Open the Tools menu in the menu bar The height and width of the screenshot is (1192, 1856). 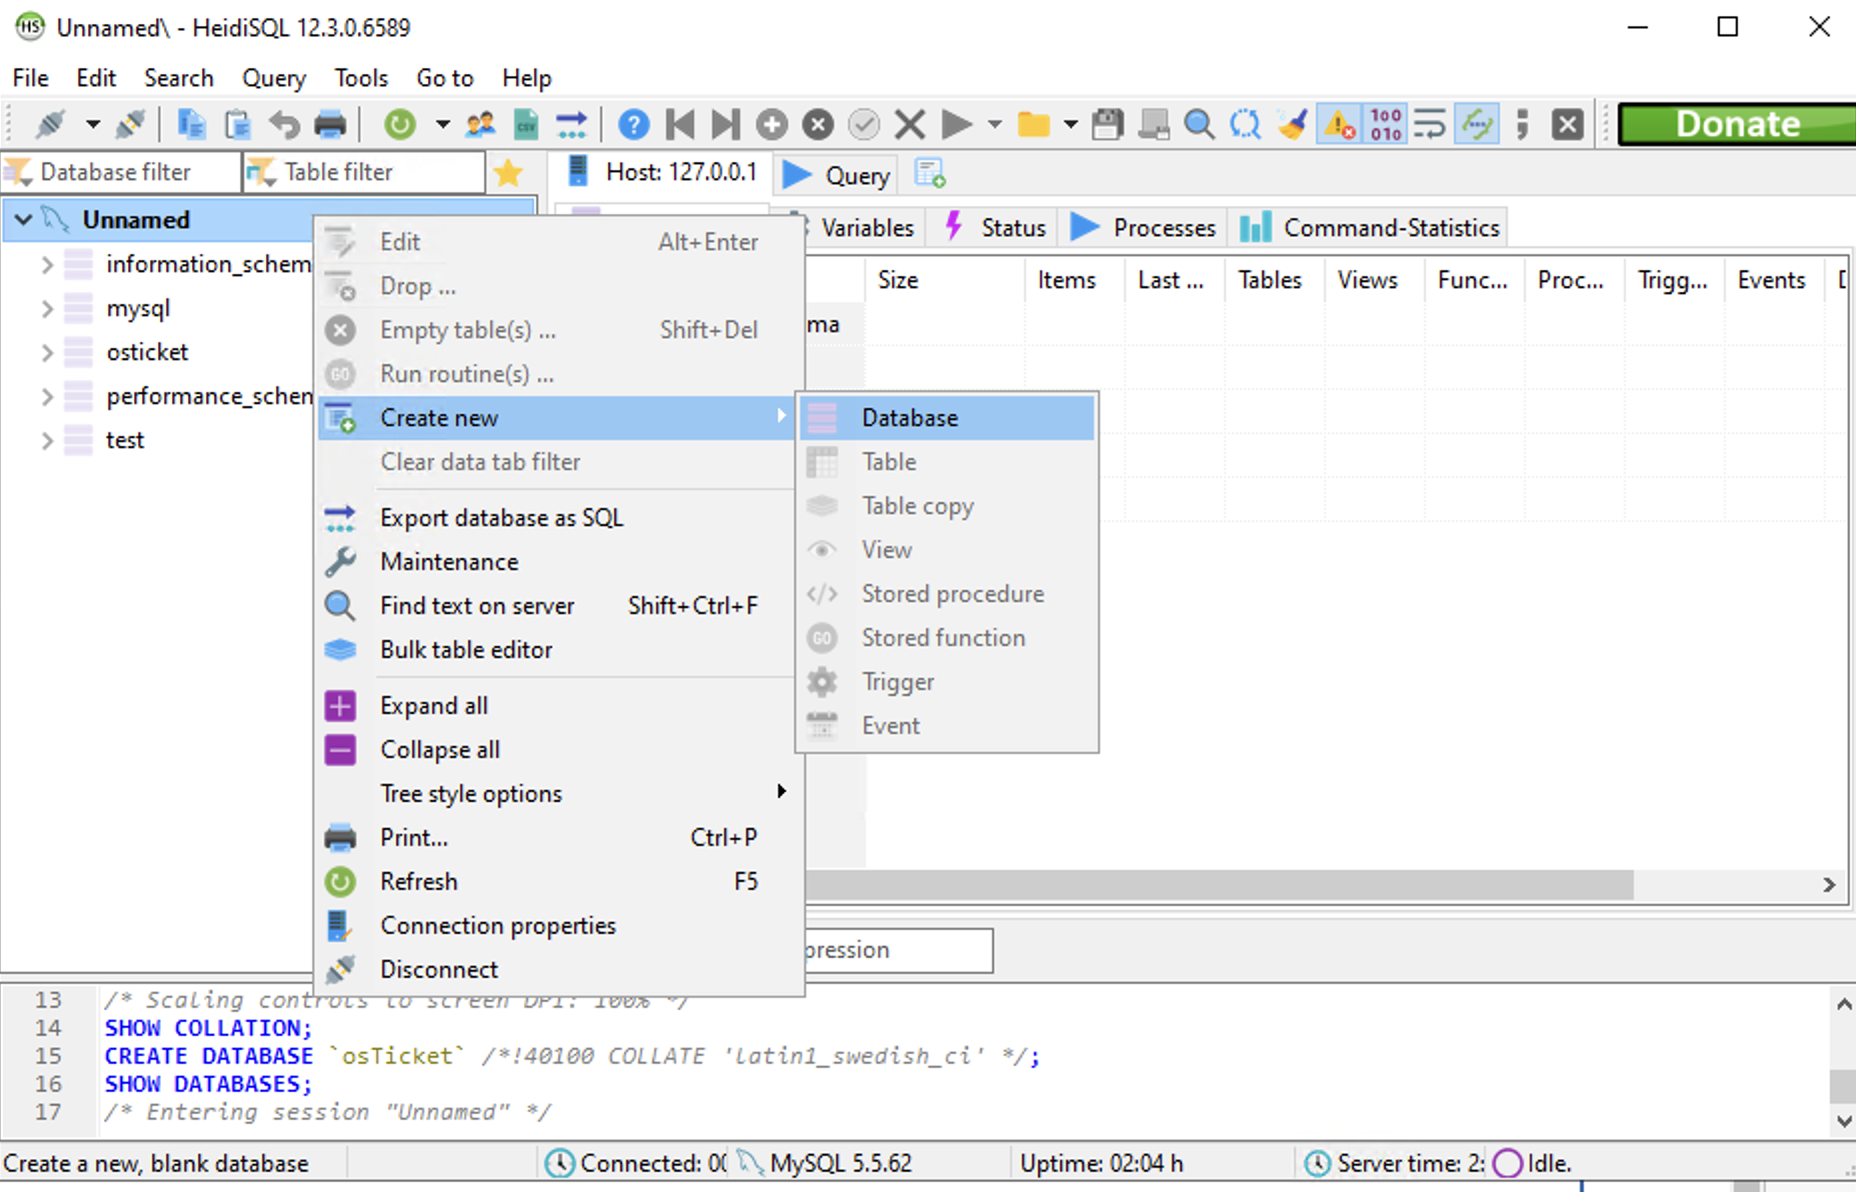pos(361,78)
